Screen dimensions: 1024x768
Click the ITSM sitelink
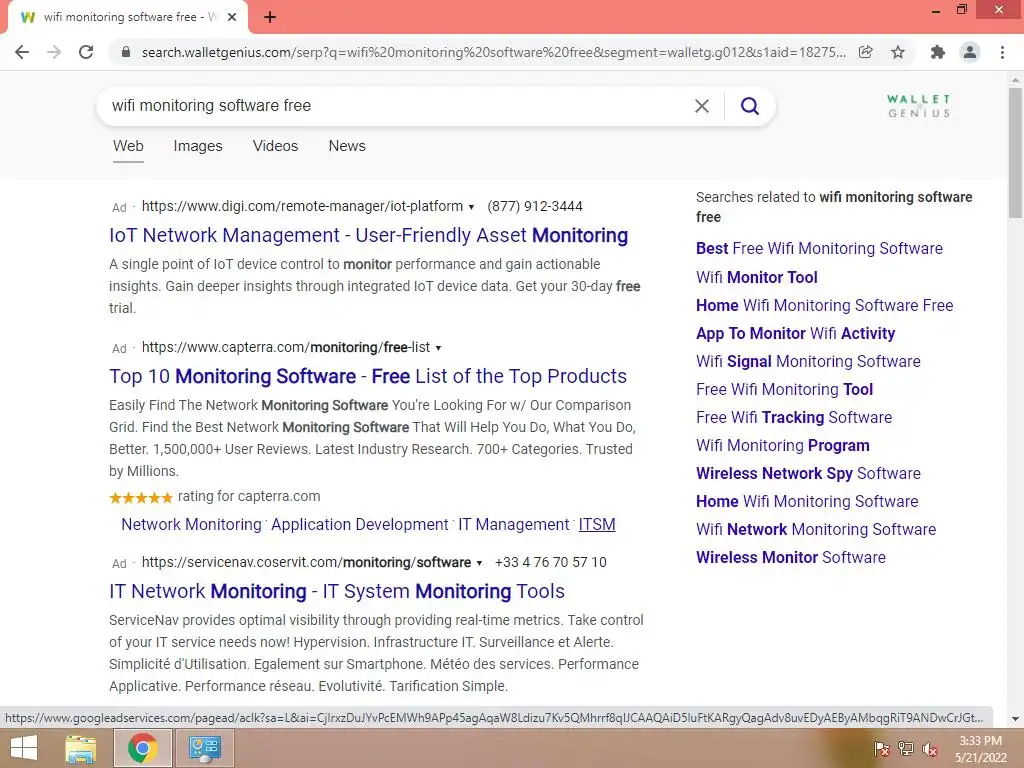point(597,524)
